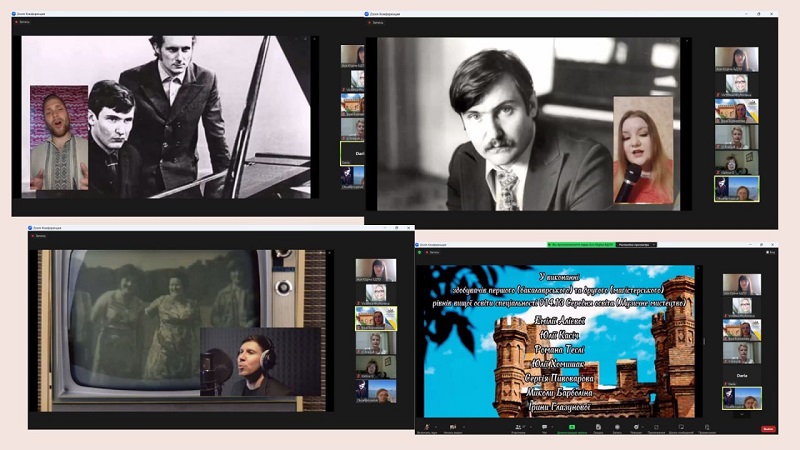Screen dimensions: 800x450
Task: Open the Chat icon in Zoom toolbar
Action: (545, 427)
